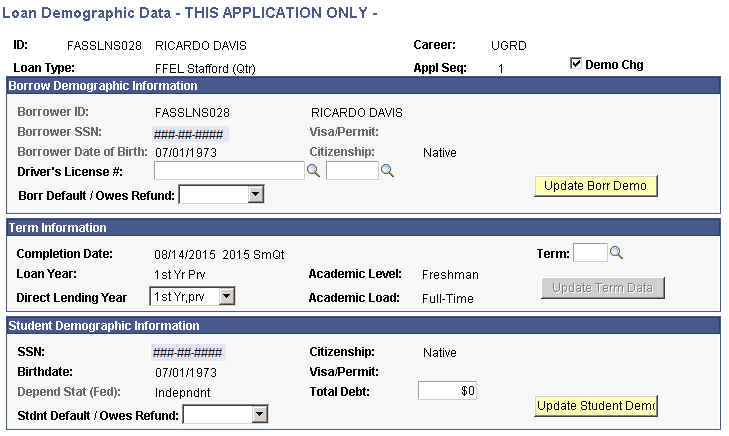Click the masked Borrower SSN field
This screenshot has width=729, height=436.
[x=190, y=133]
